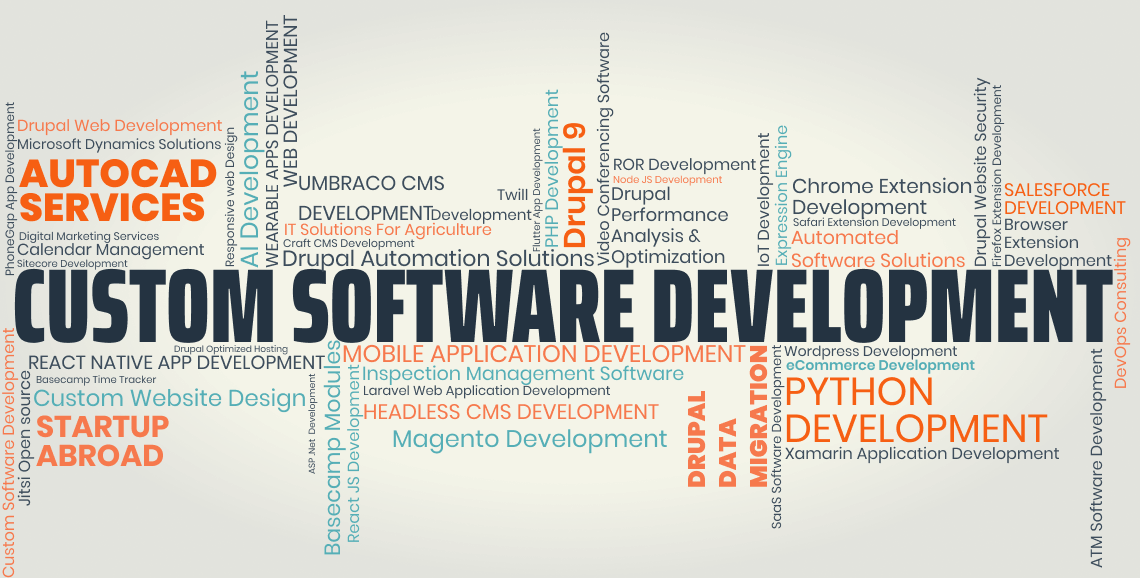Select the REACT NATIVE APP DEVELOPMENT phrase

176,362
